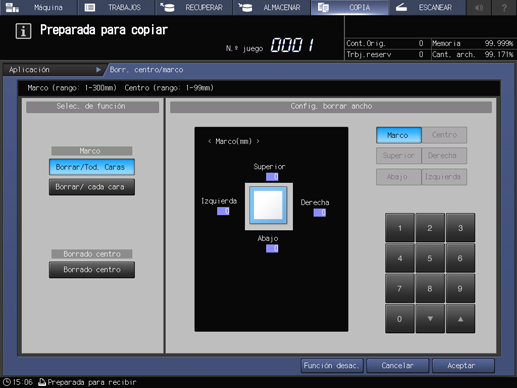Click the Cancelar button

[x=397, y=366]
